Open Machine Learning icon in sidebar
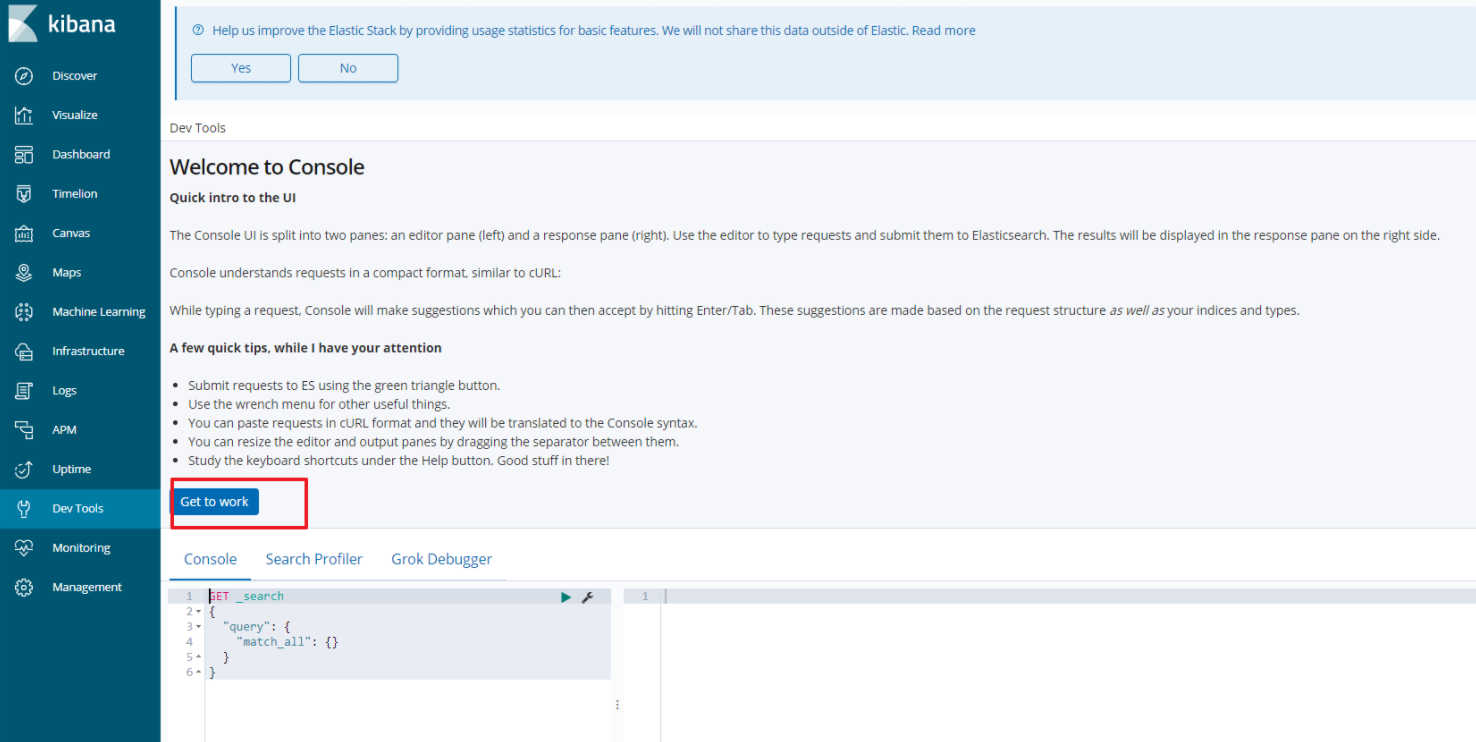The height and width of the screenshot is (742, 1476). tap(24, 312)
